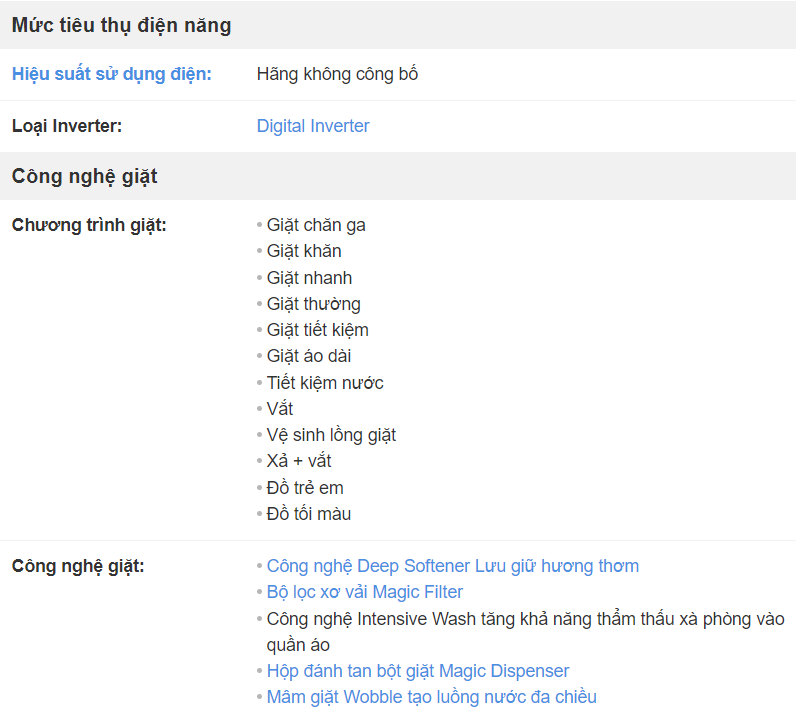Select the 'Giặt chăn ga' list item

click(x=316, y=225)
